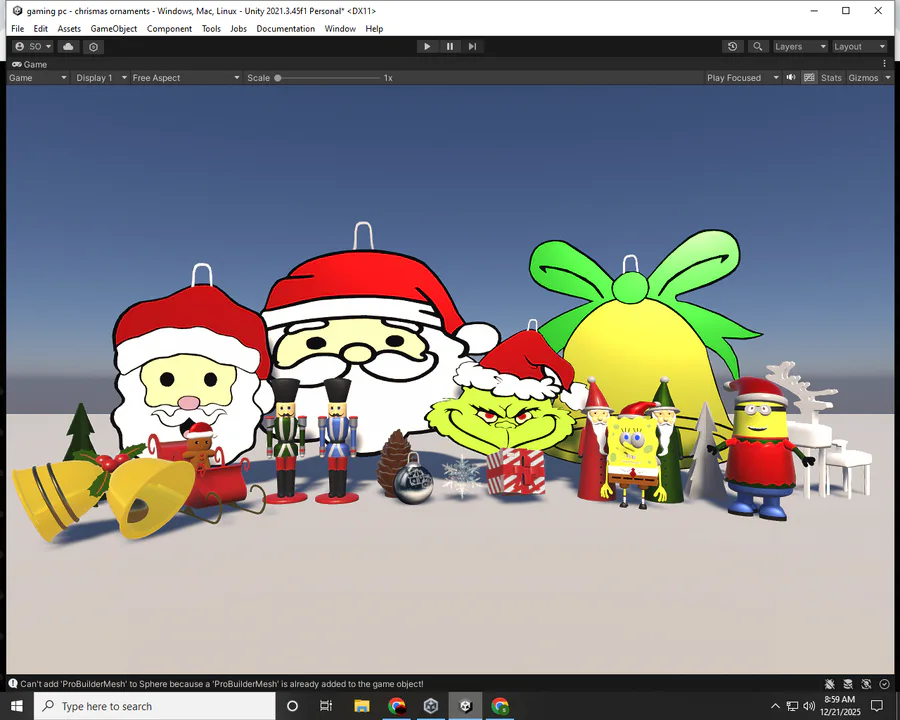Open the Window menu
This screenshot has width=900, height=720.
(340, 29)
